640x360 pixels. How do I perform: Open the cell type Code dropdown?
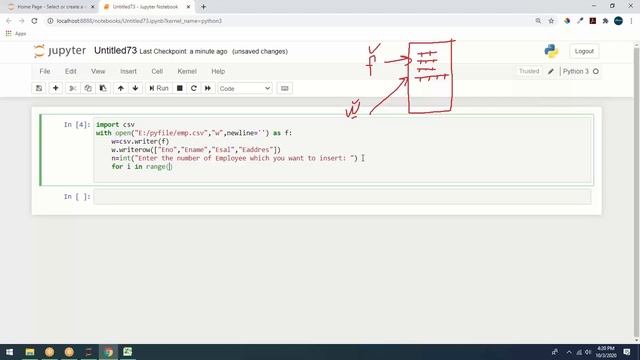(244, 88)
